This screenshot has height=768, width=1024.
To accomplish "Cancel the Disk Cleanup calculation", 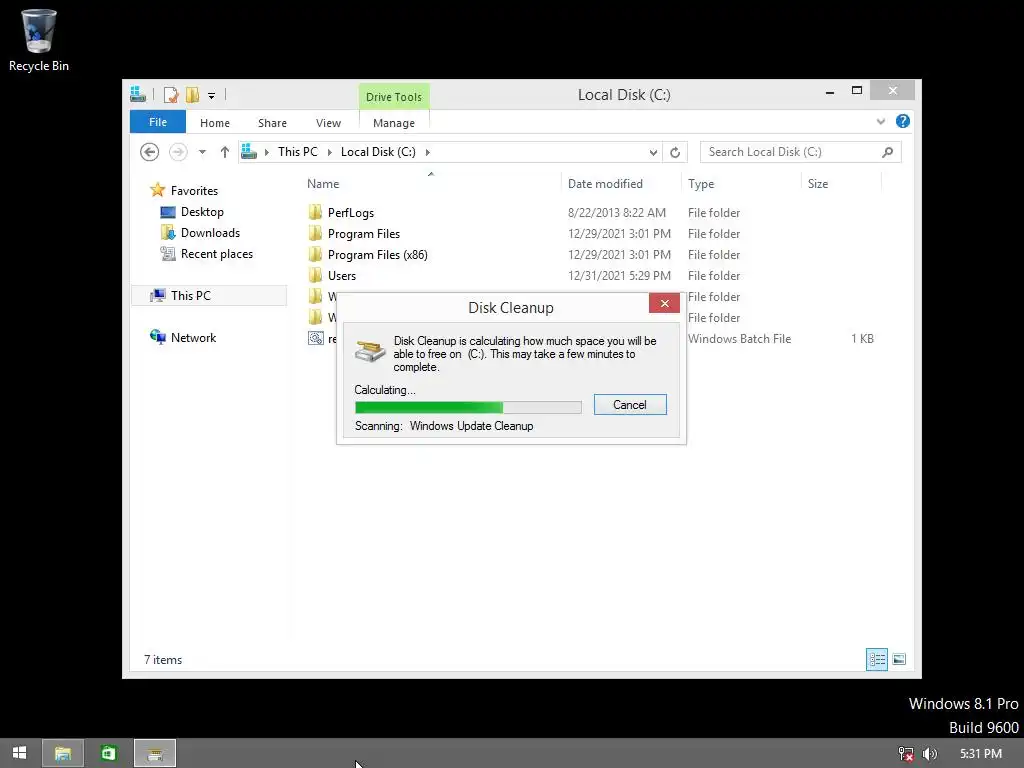I will 630,404.
